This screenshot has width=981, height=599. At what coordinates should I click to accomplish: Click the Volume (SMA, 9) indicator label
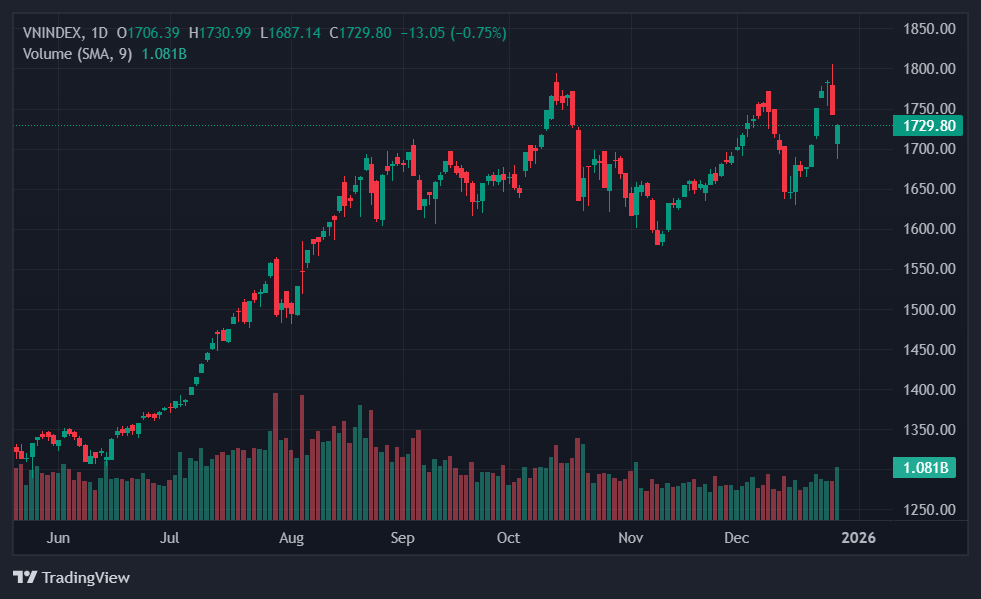(78, 53)
